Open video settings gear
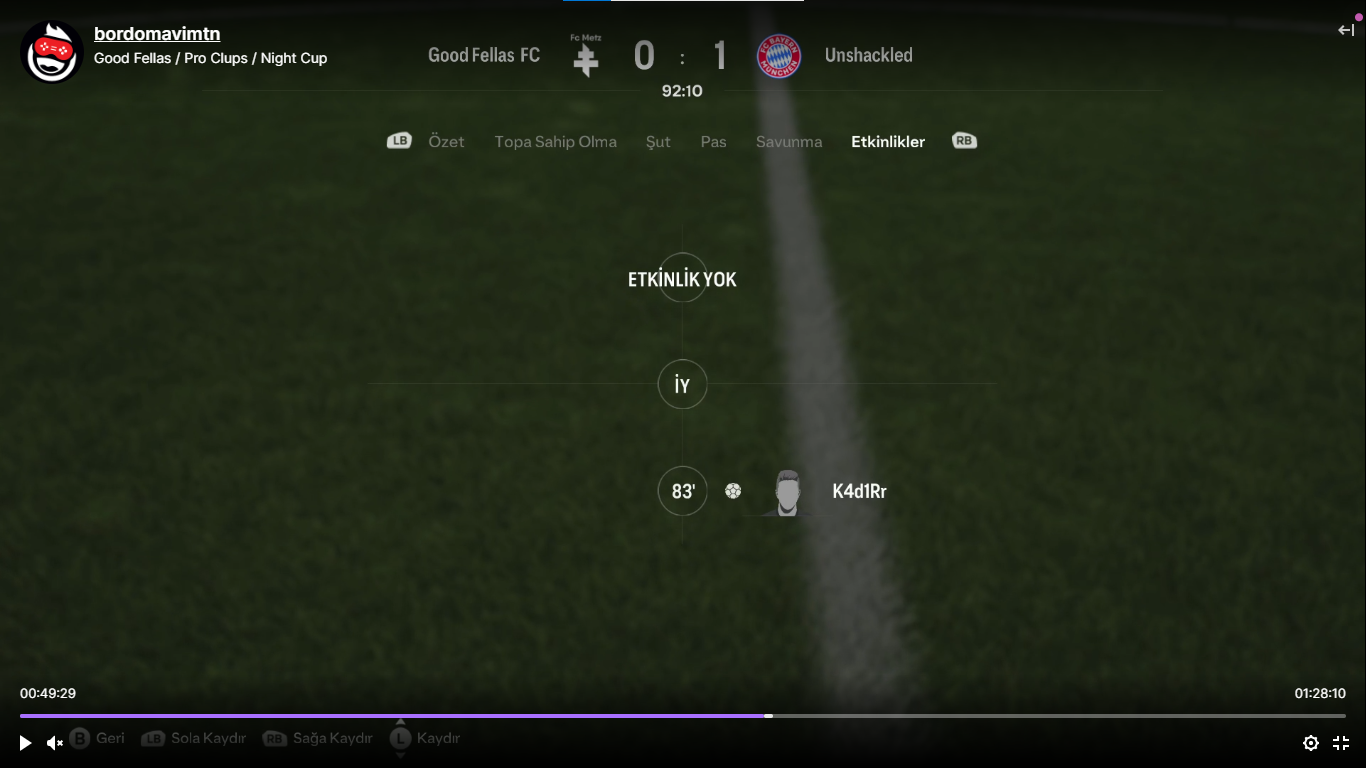1366x768 pixels. 1311,743
